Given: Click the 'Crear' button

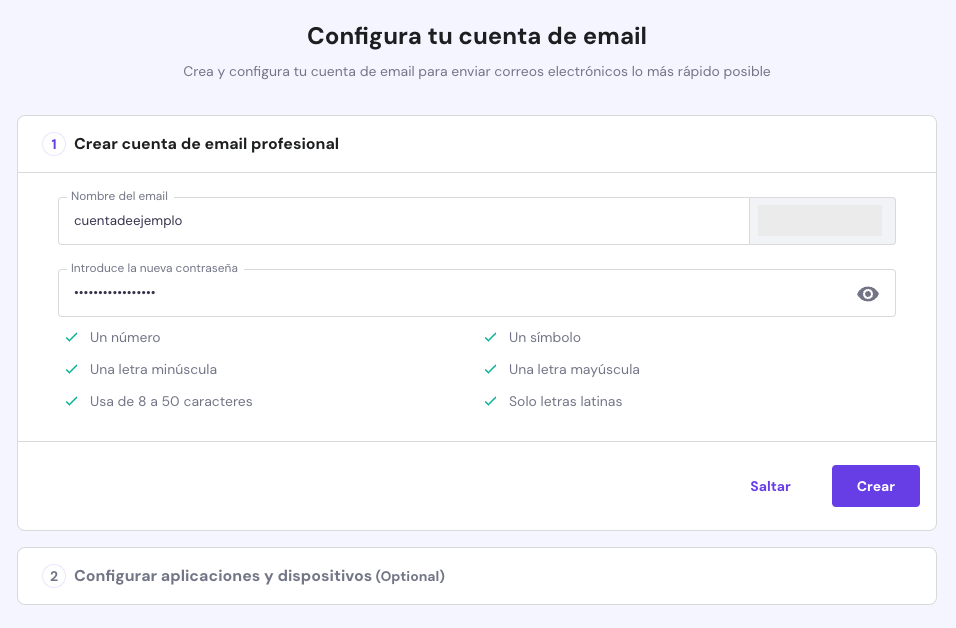Looking at the screenshot, I should point(875,486).
